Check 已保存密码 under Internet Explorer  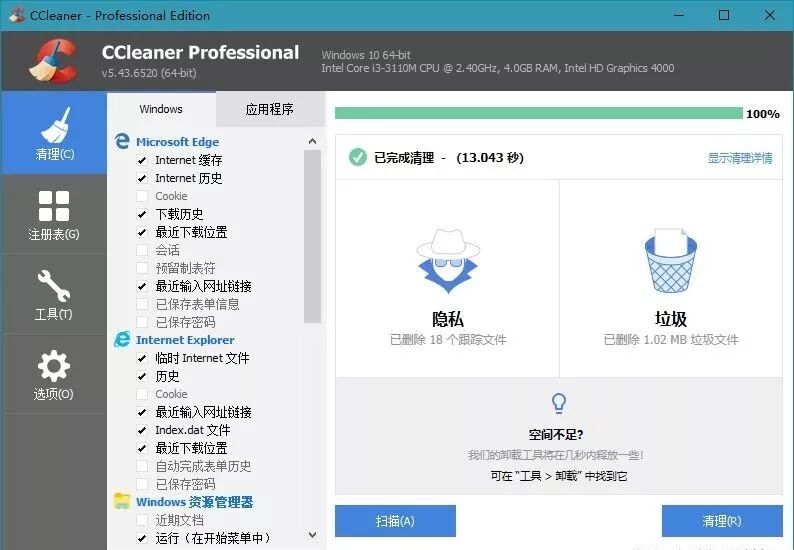tap(142, 484)
